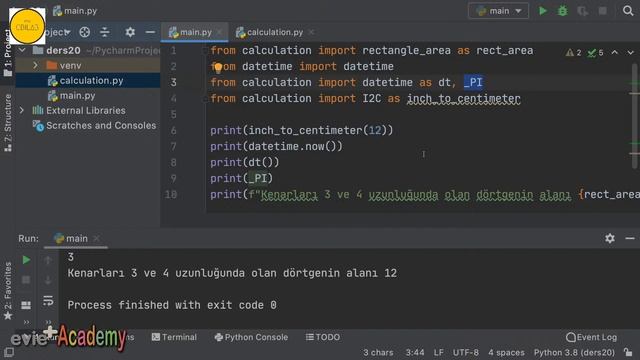Rerun main with green play in Run panel
The width and height of the screenshot is (640, 360).
[26, 260]
